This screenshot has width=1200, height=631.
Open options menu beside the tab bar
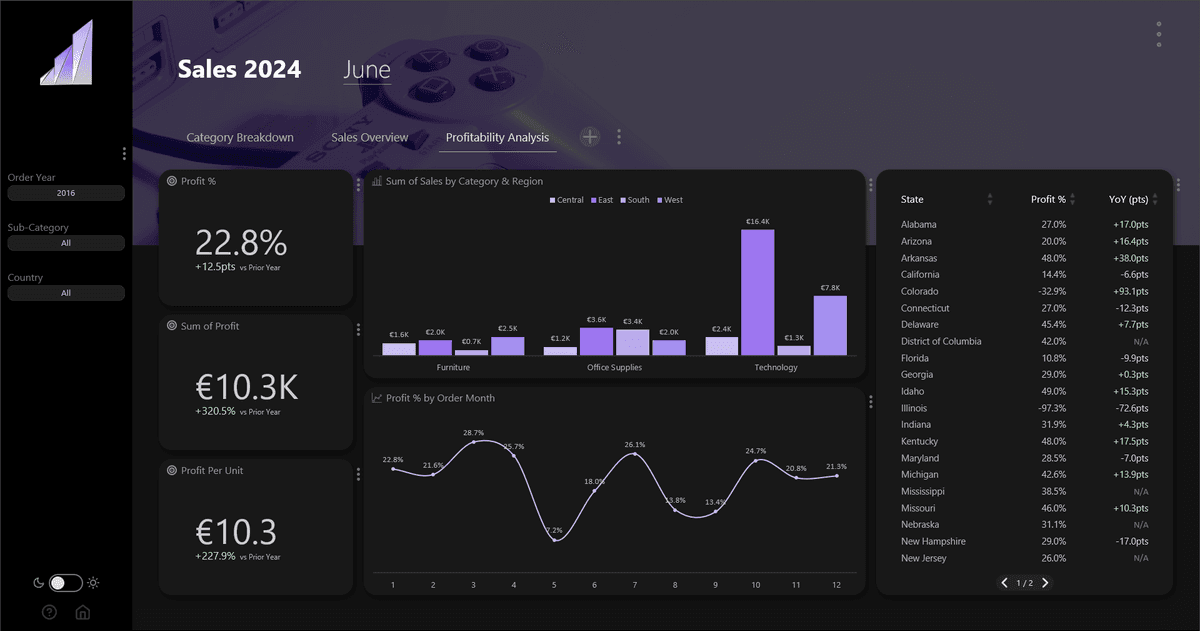(x=619, y=137)
